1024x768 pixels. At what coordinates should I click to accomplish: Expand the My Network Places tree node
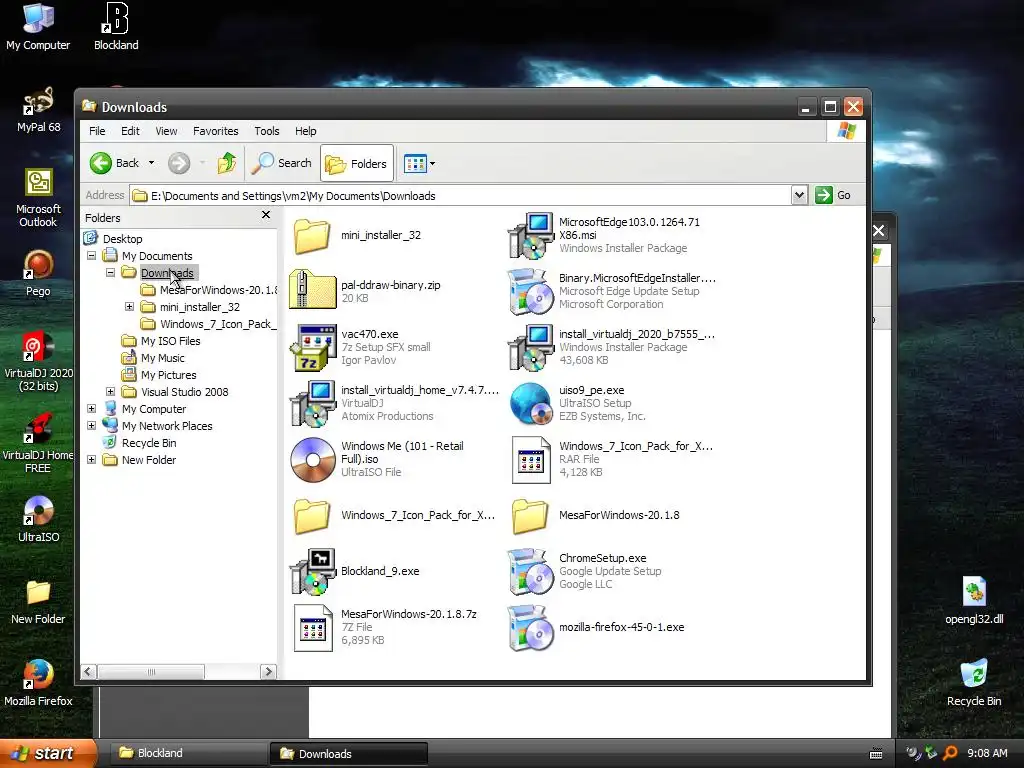[x=91, y=426]
